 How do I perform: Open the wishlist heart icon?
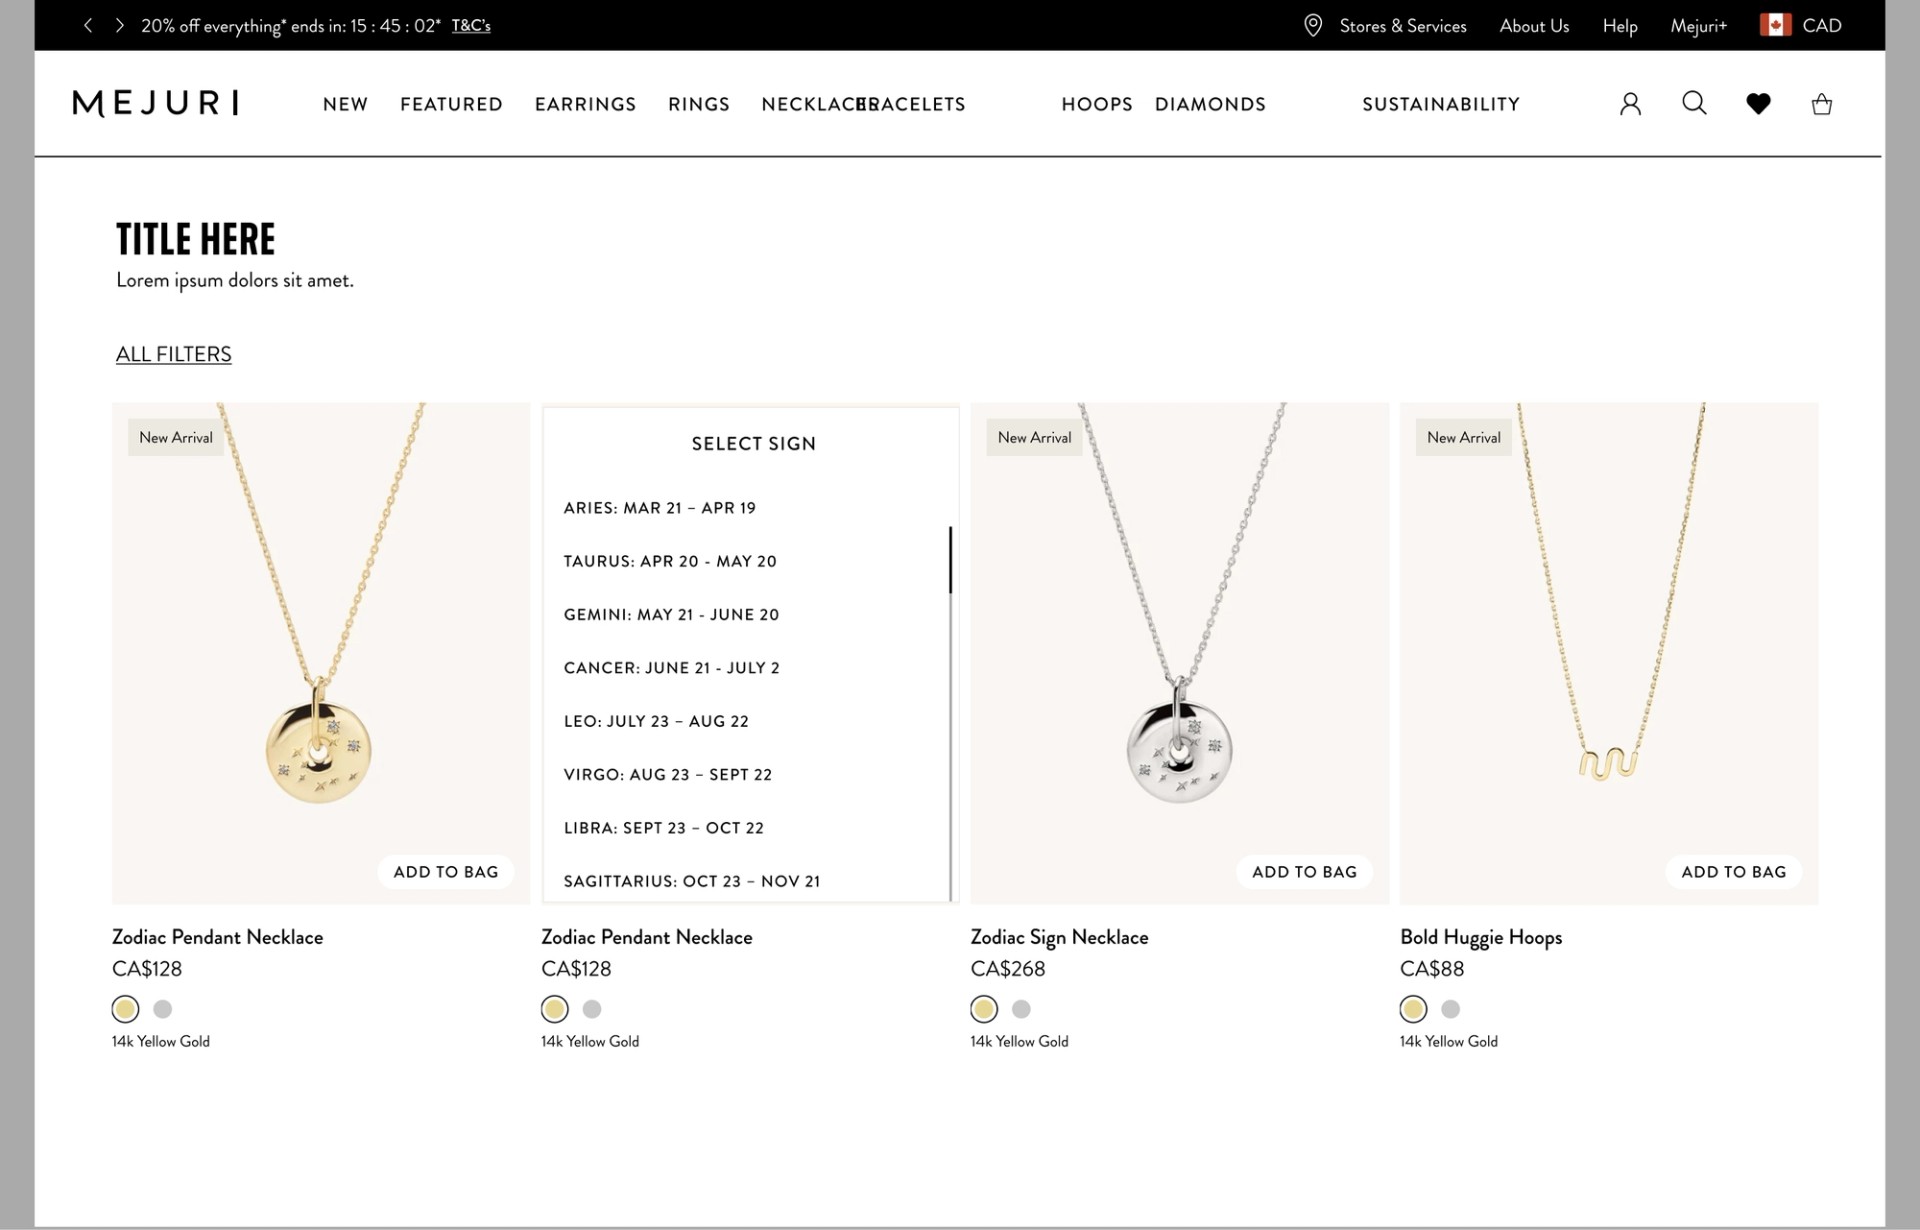point(1758,104)
